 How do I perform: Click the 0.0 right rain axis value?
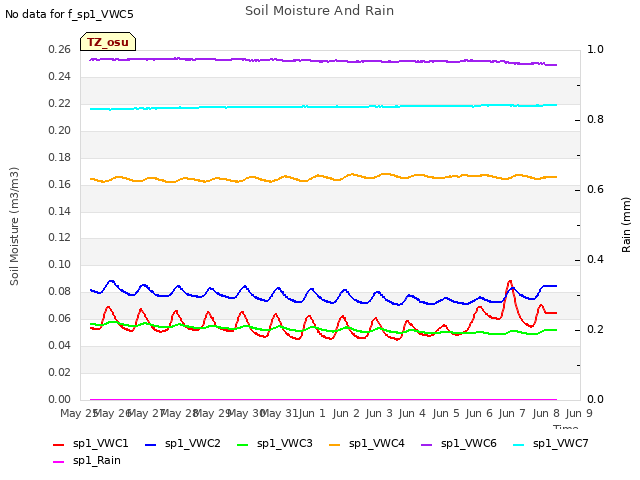tap(595, 399)
